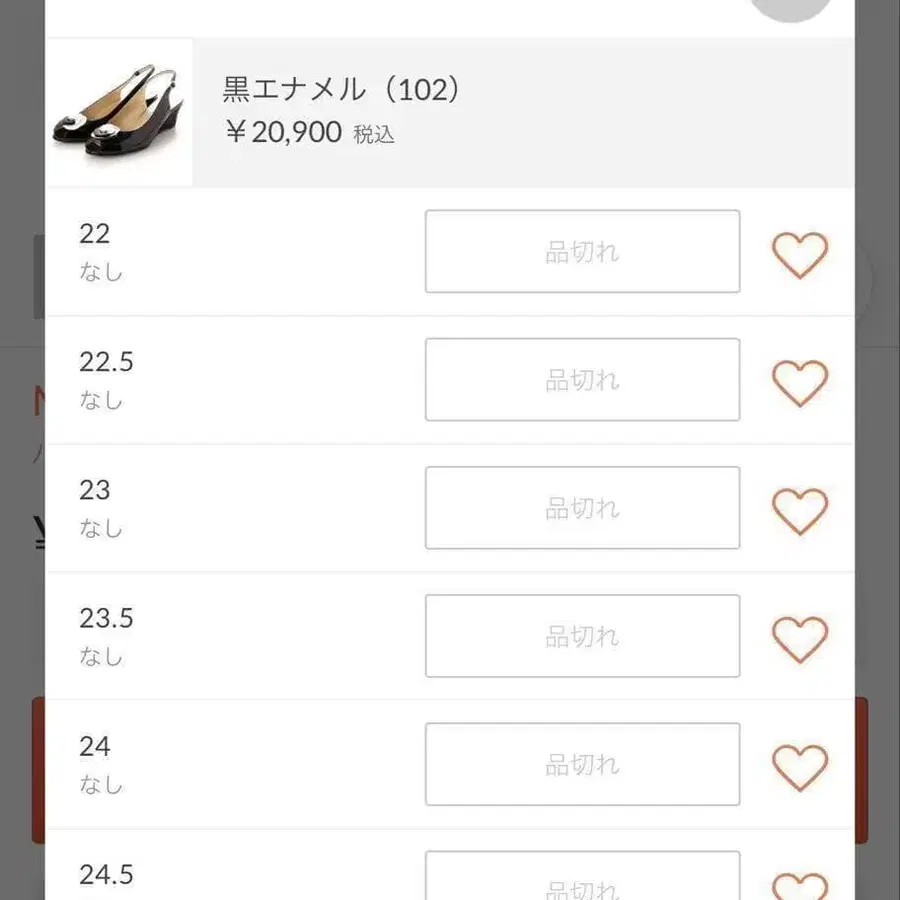Add size 23 to favorites
This screenshot has width=900, height=900.
(800, 511)
